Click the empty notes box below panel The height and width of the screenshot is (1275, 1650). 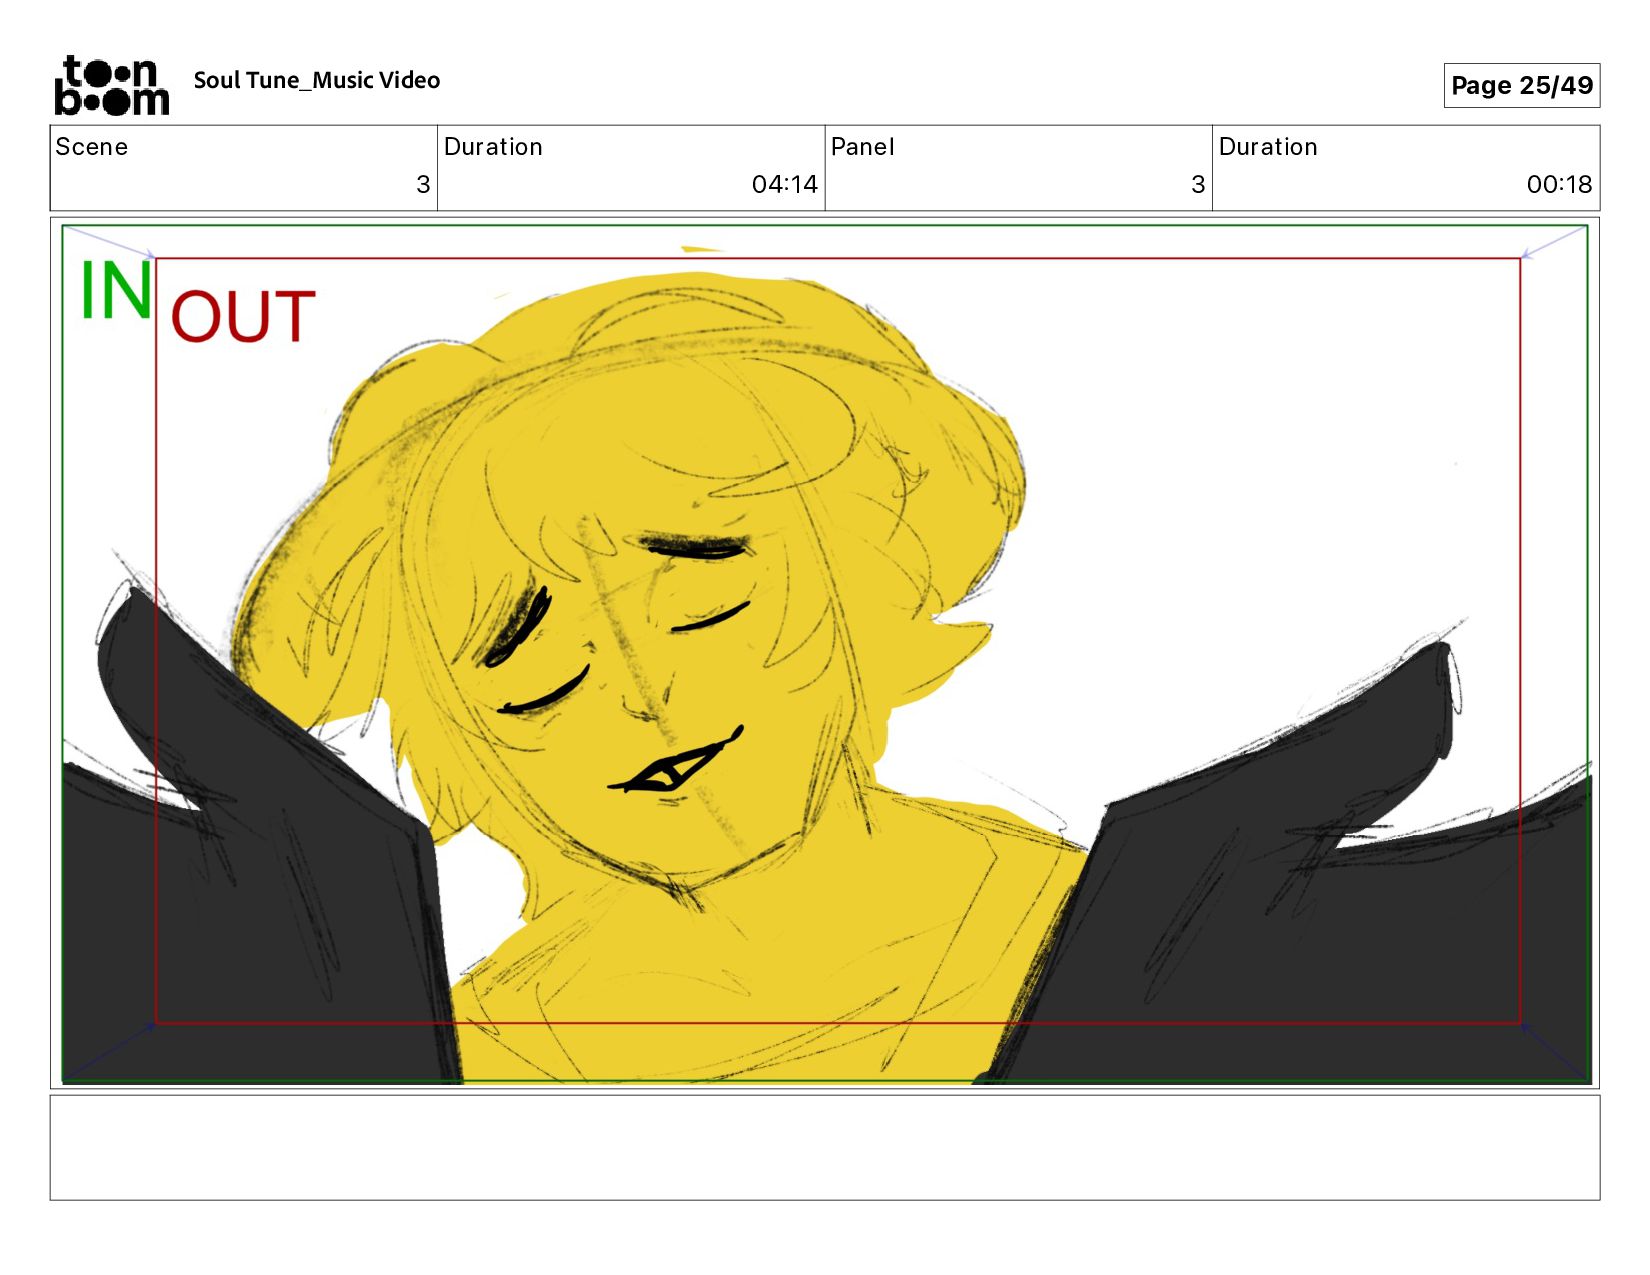click(825, 1147)
